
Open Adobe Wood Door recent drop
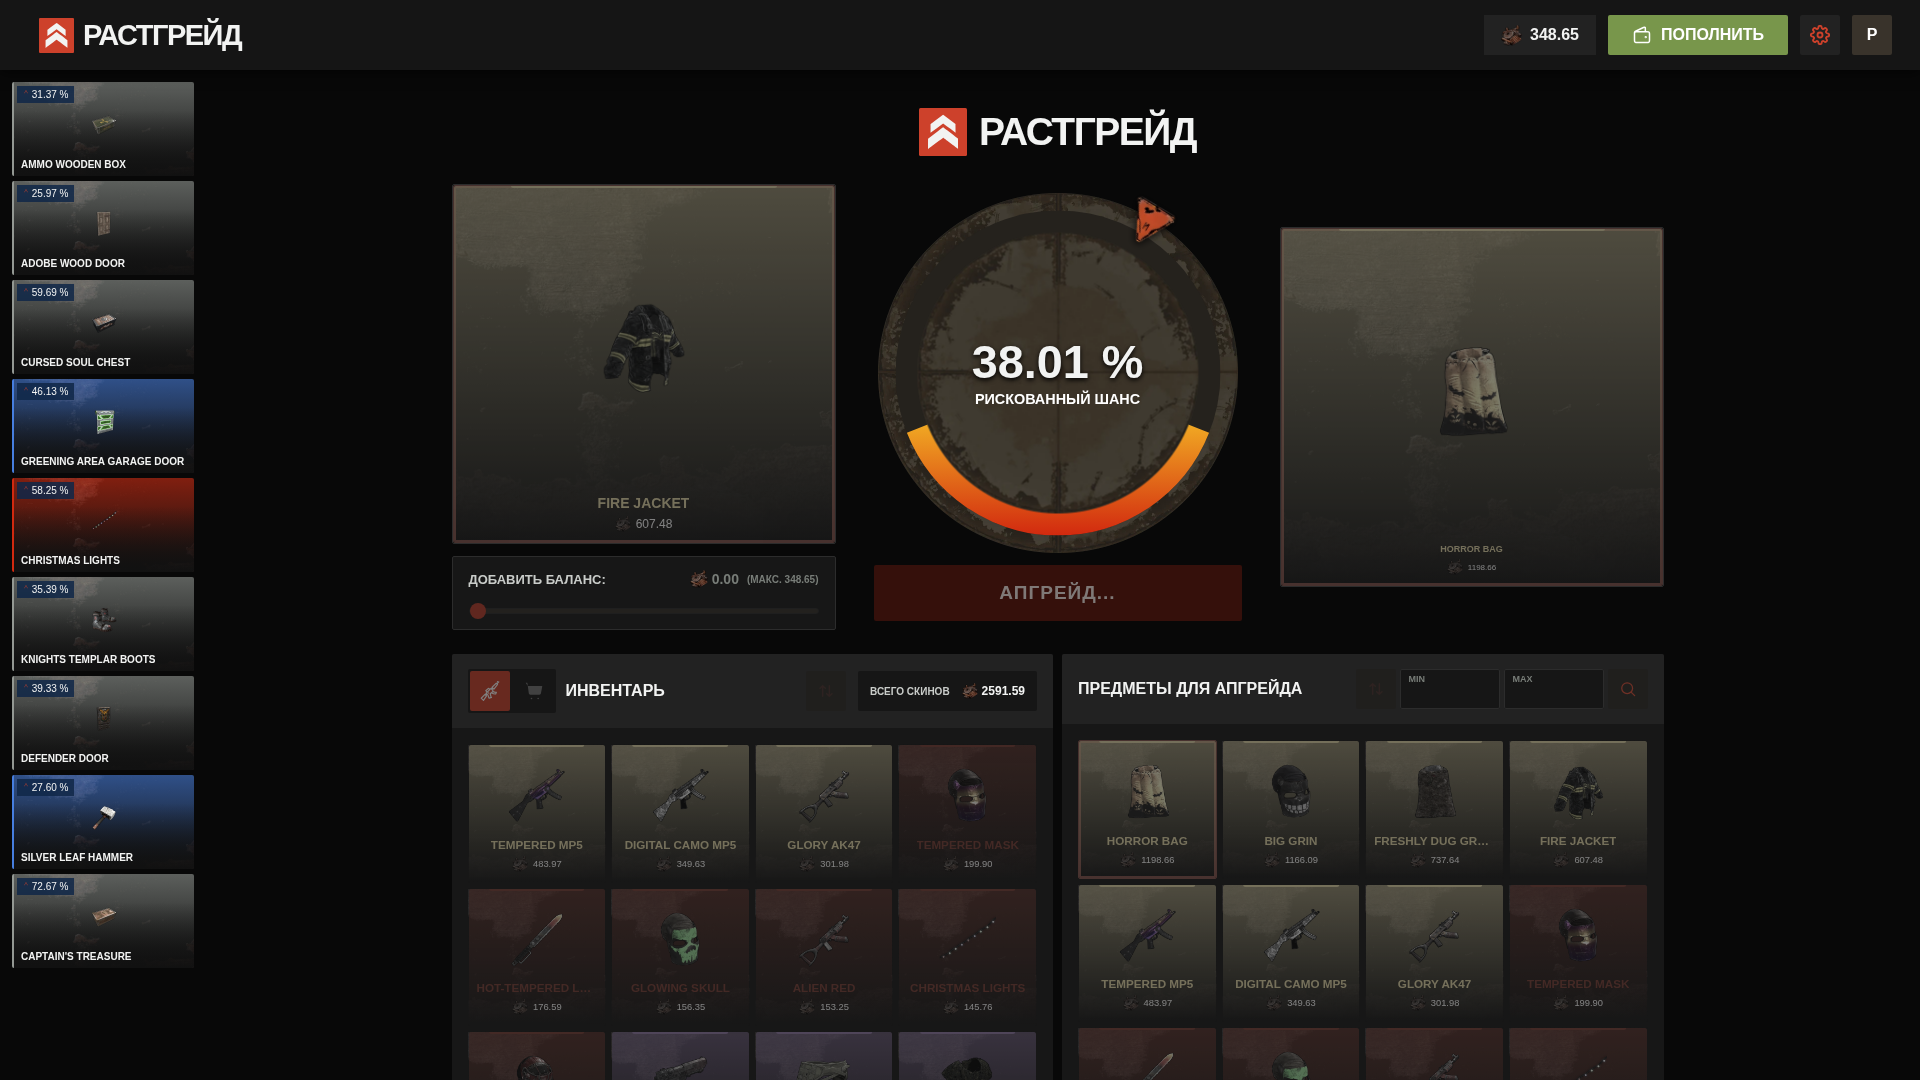pos(103,228)
